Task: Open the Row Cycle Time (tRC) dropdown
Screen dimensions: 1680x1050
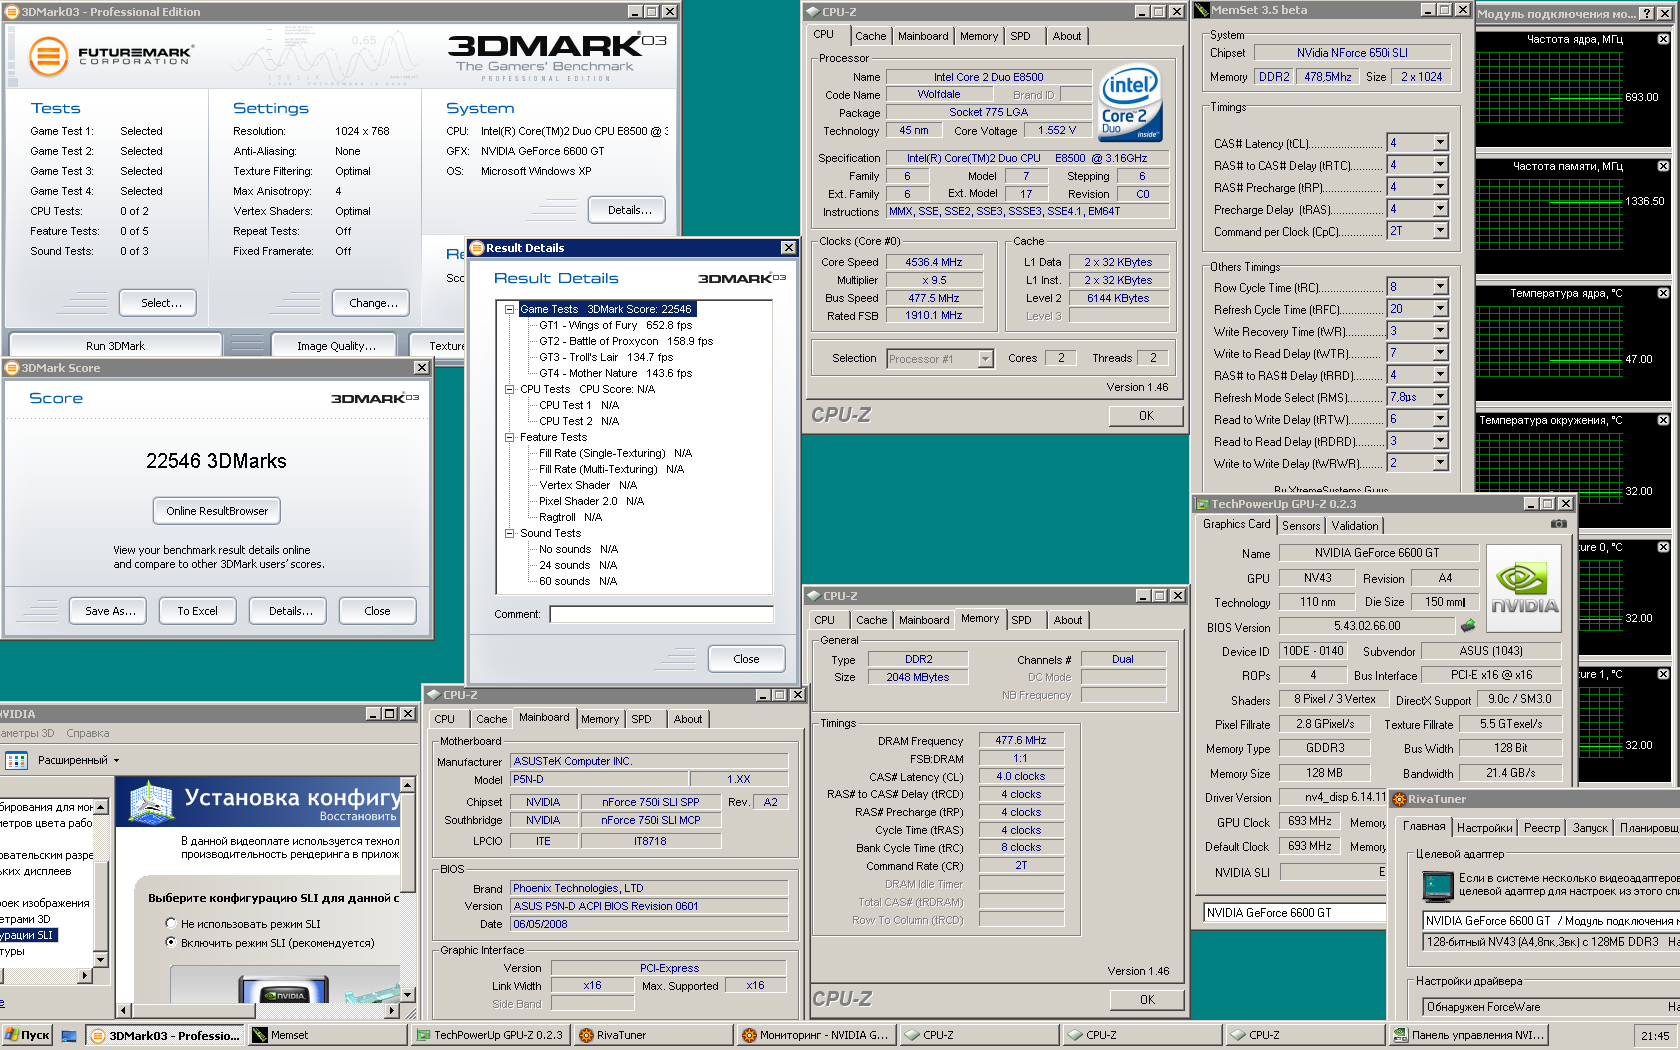Action: [x=1440, y=287]
